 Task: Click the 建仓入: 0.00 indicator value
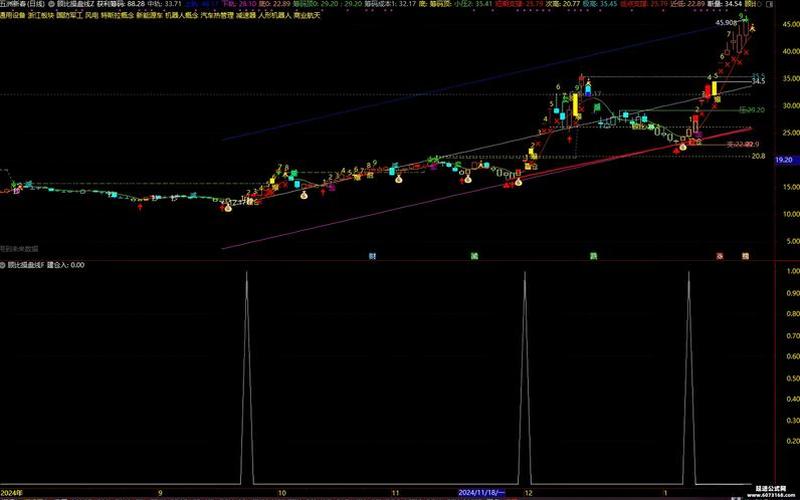coord(66,265)
